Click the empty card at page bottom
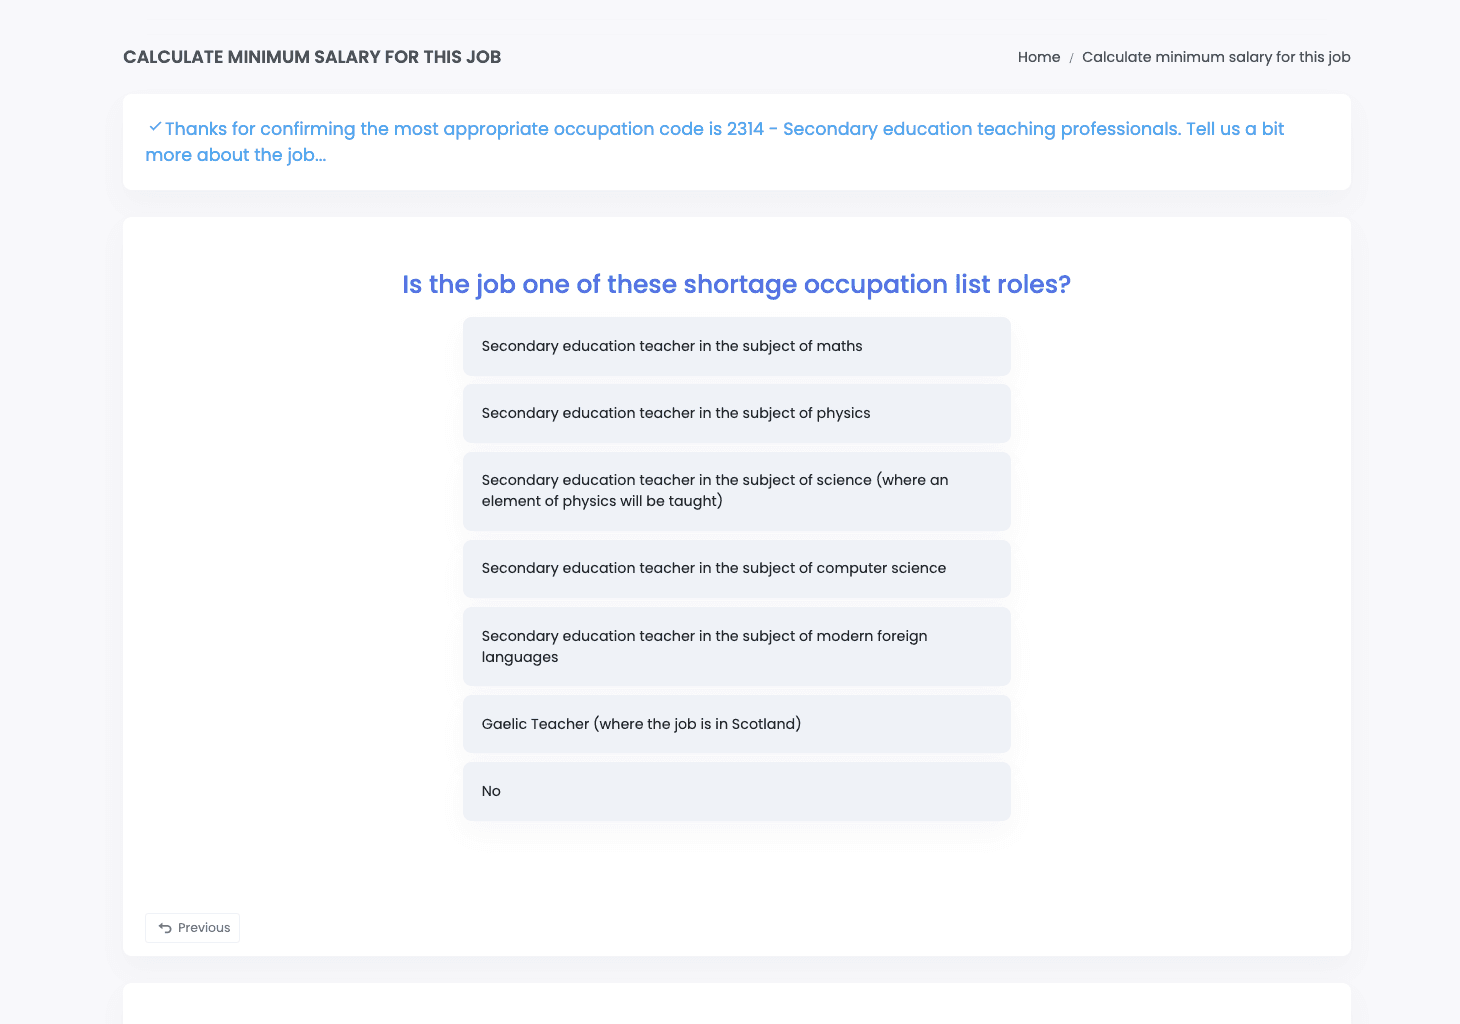 click(x=736, y=1004)
